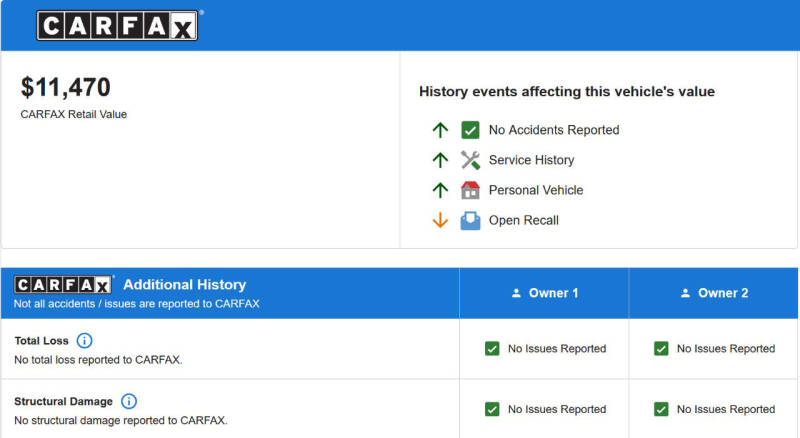Click Owner 1 Structural Damage No Issues Reported text
The image size is (800, 438).
tap(557, 409)
